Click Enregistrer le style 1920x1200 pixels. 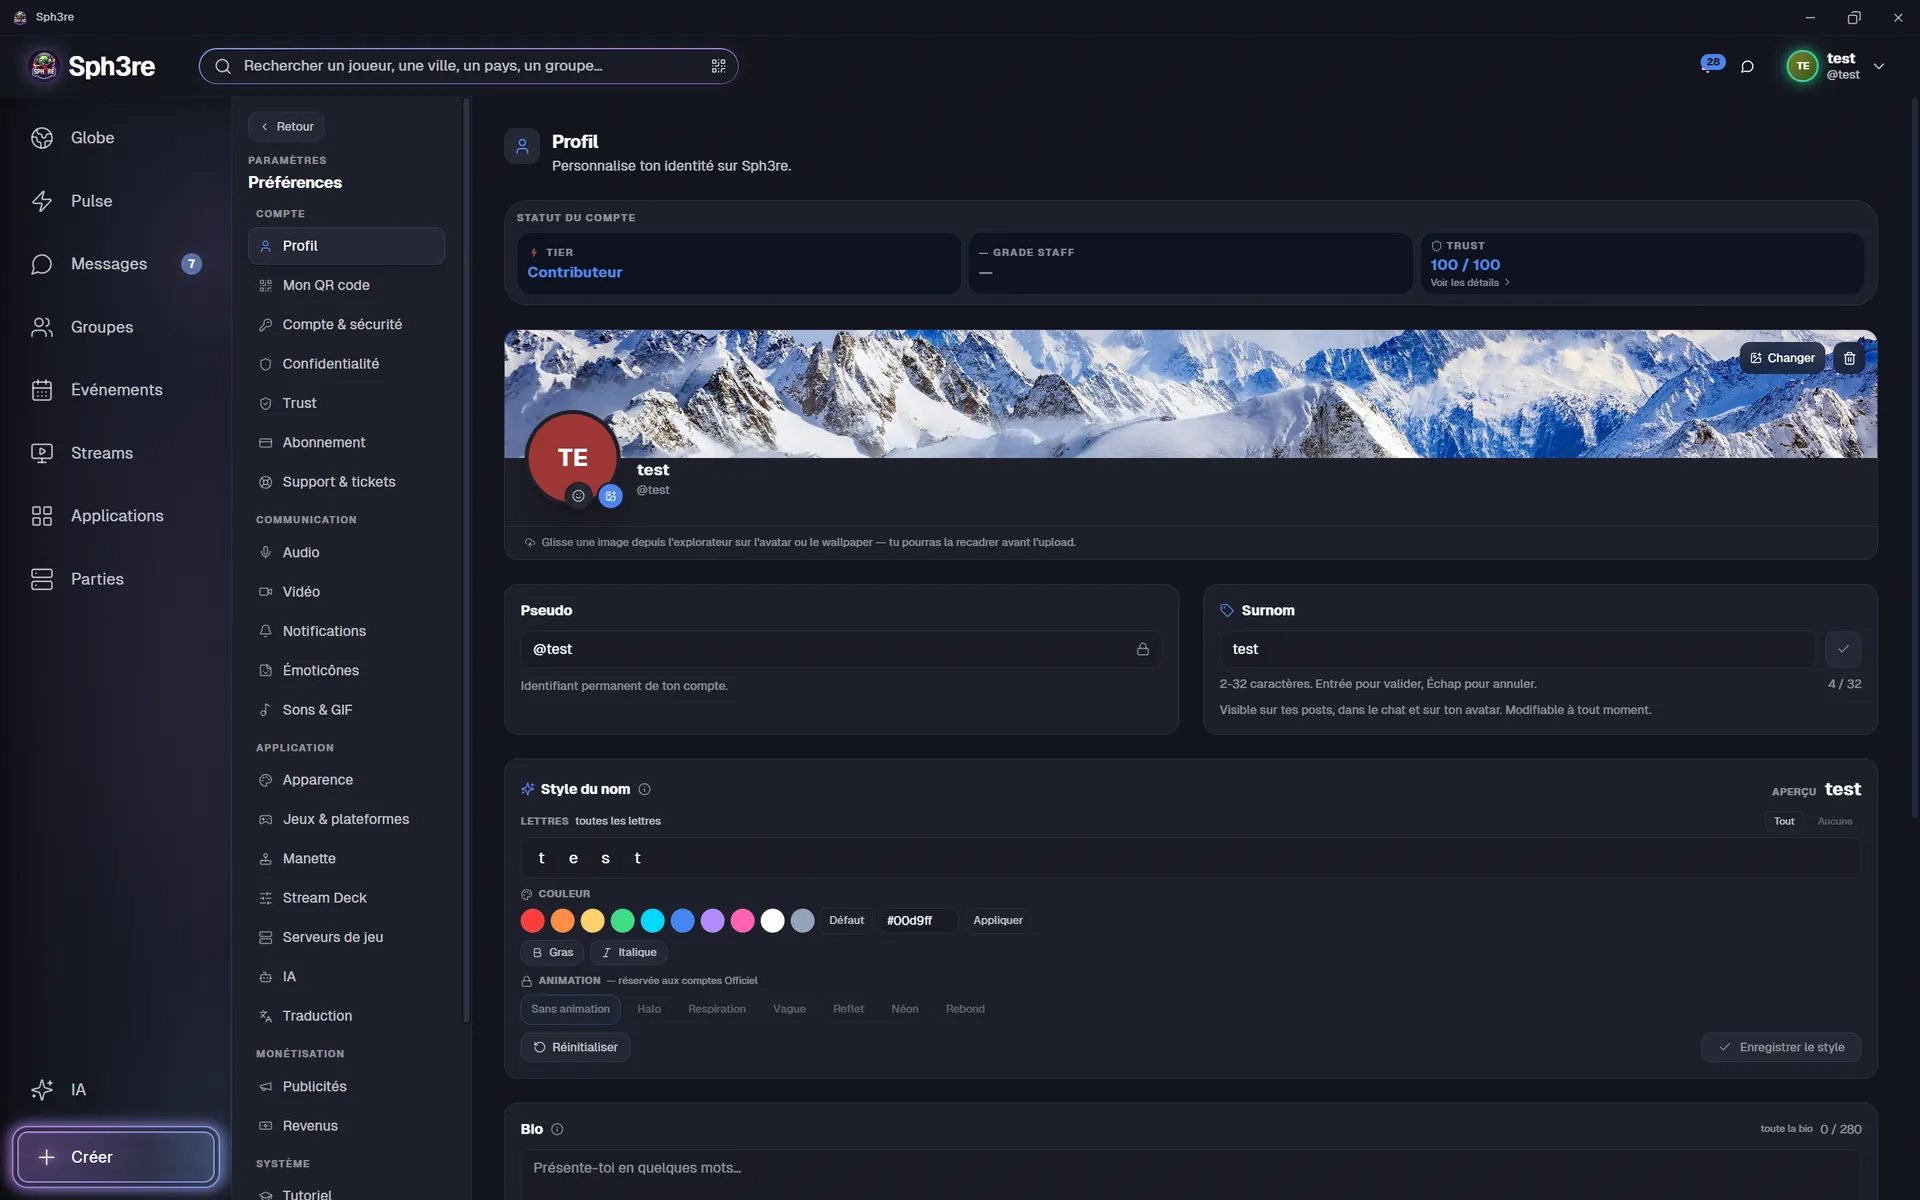pos(1781,1047)
